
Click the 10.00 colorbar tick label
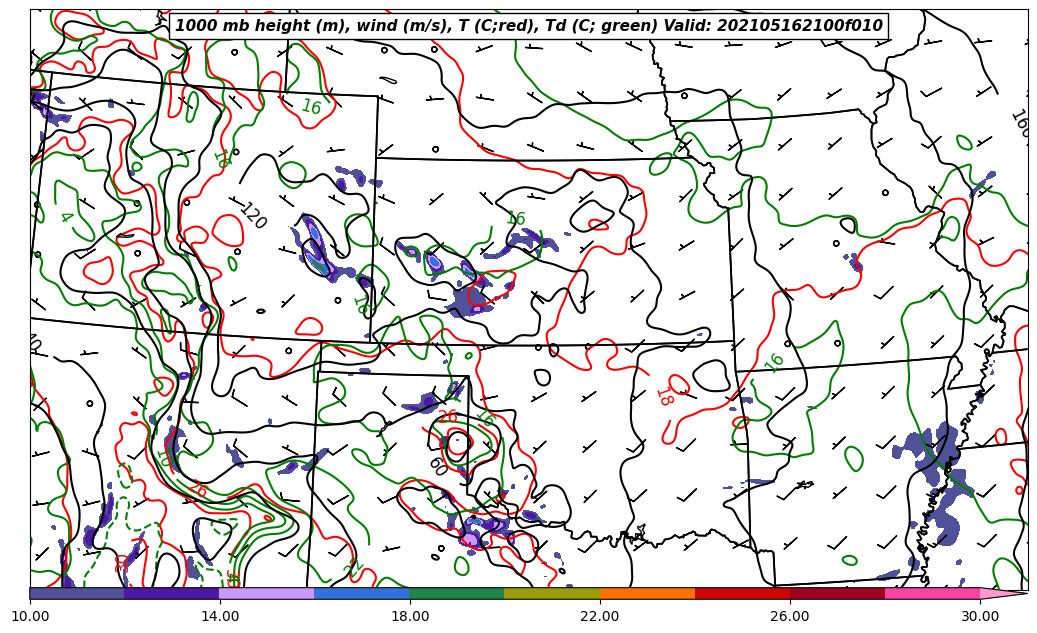click(x=30, y=617)
